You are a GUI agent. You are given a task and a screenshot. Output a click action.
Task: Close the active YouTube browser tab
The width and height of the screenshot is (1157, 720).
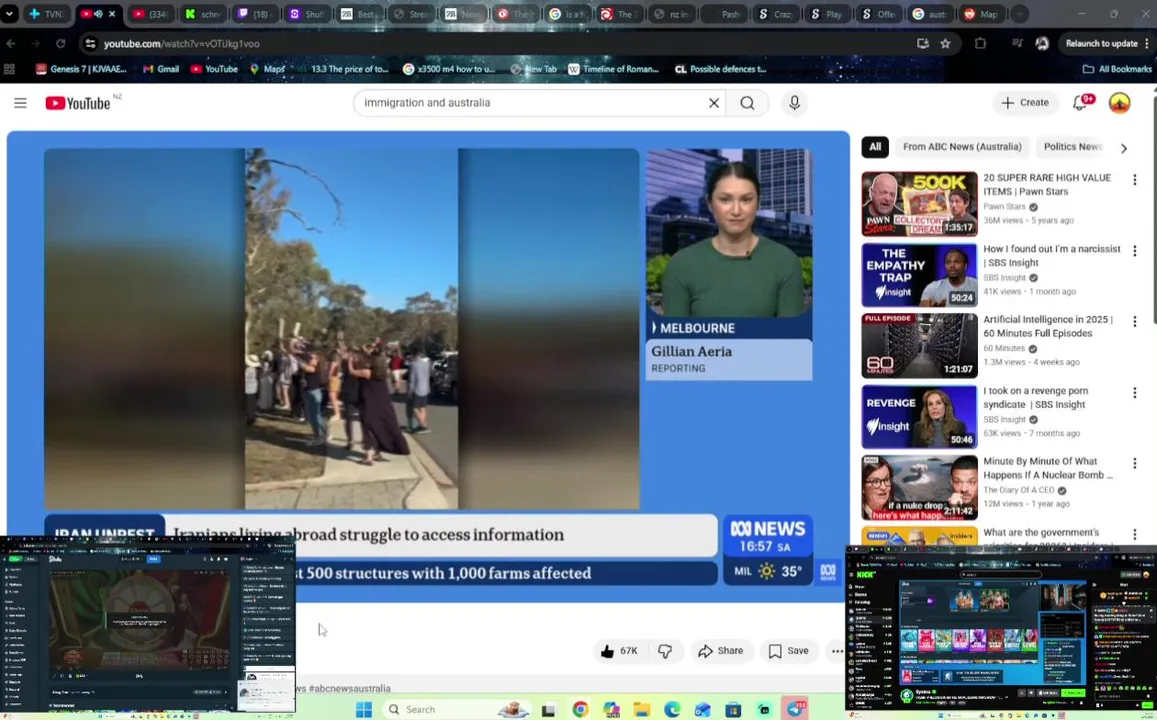[x=112, y=14]
